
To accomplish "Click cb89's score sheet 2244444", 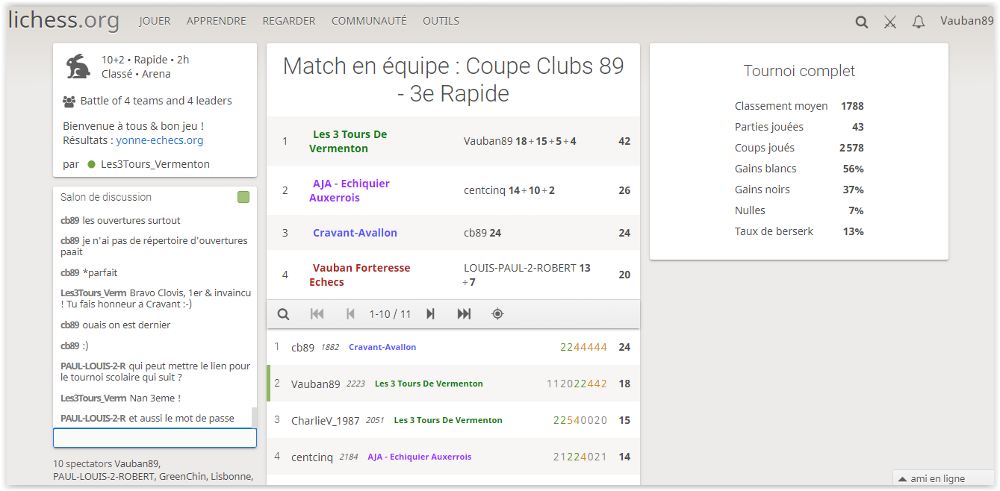I will (584, 348).
